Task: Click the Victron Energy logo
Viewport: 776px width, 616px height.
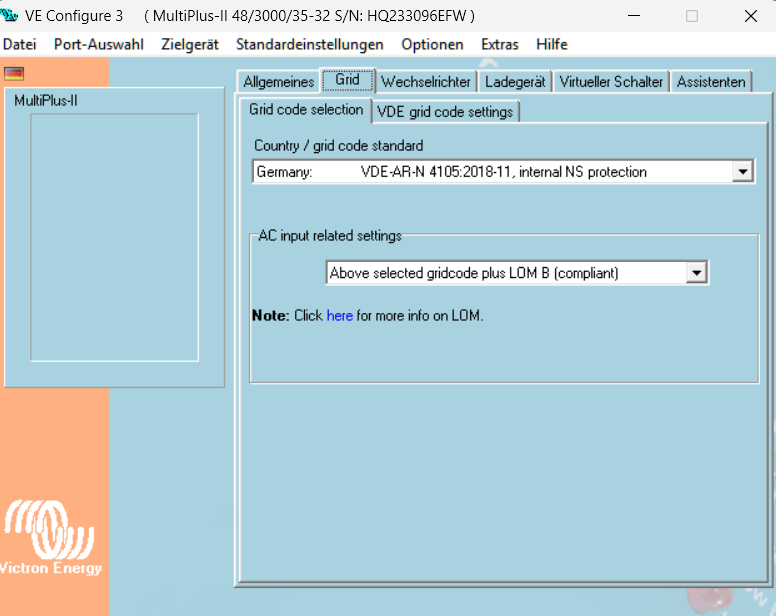Action: 49,538
